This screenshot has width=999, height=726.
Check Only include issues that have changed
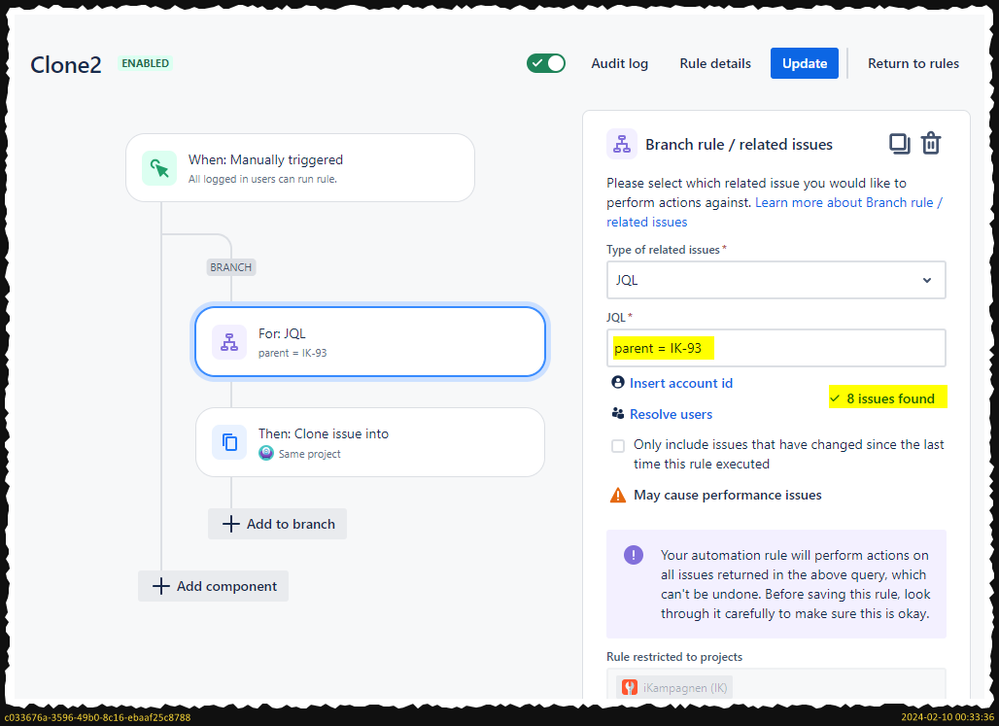point(618,446)
